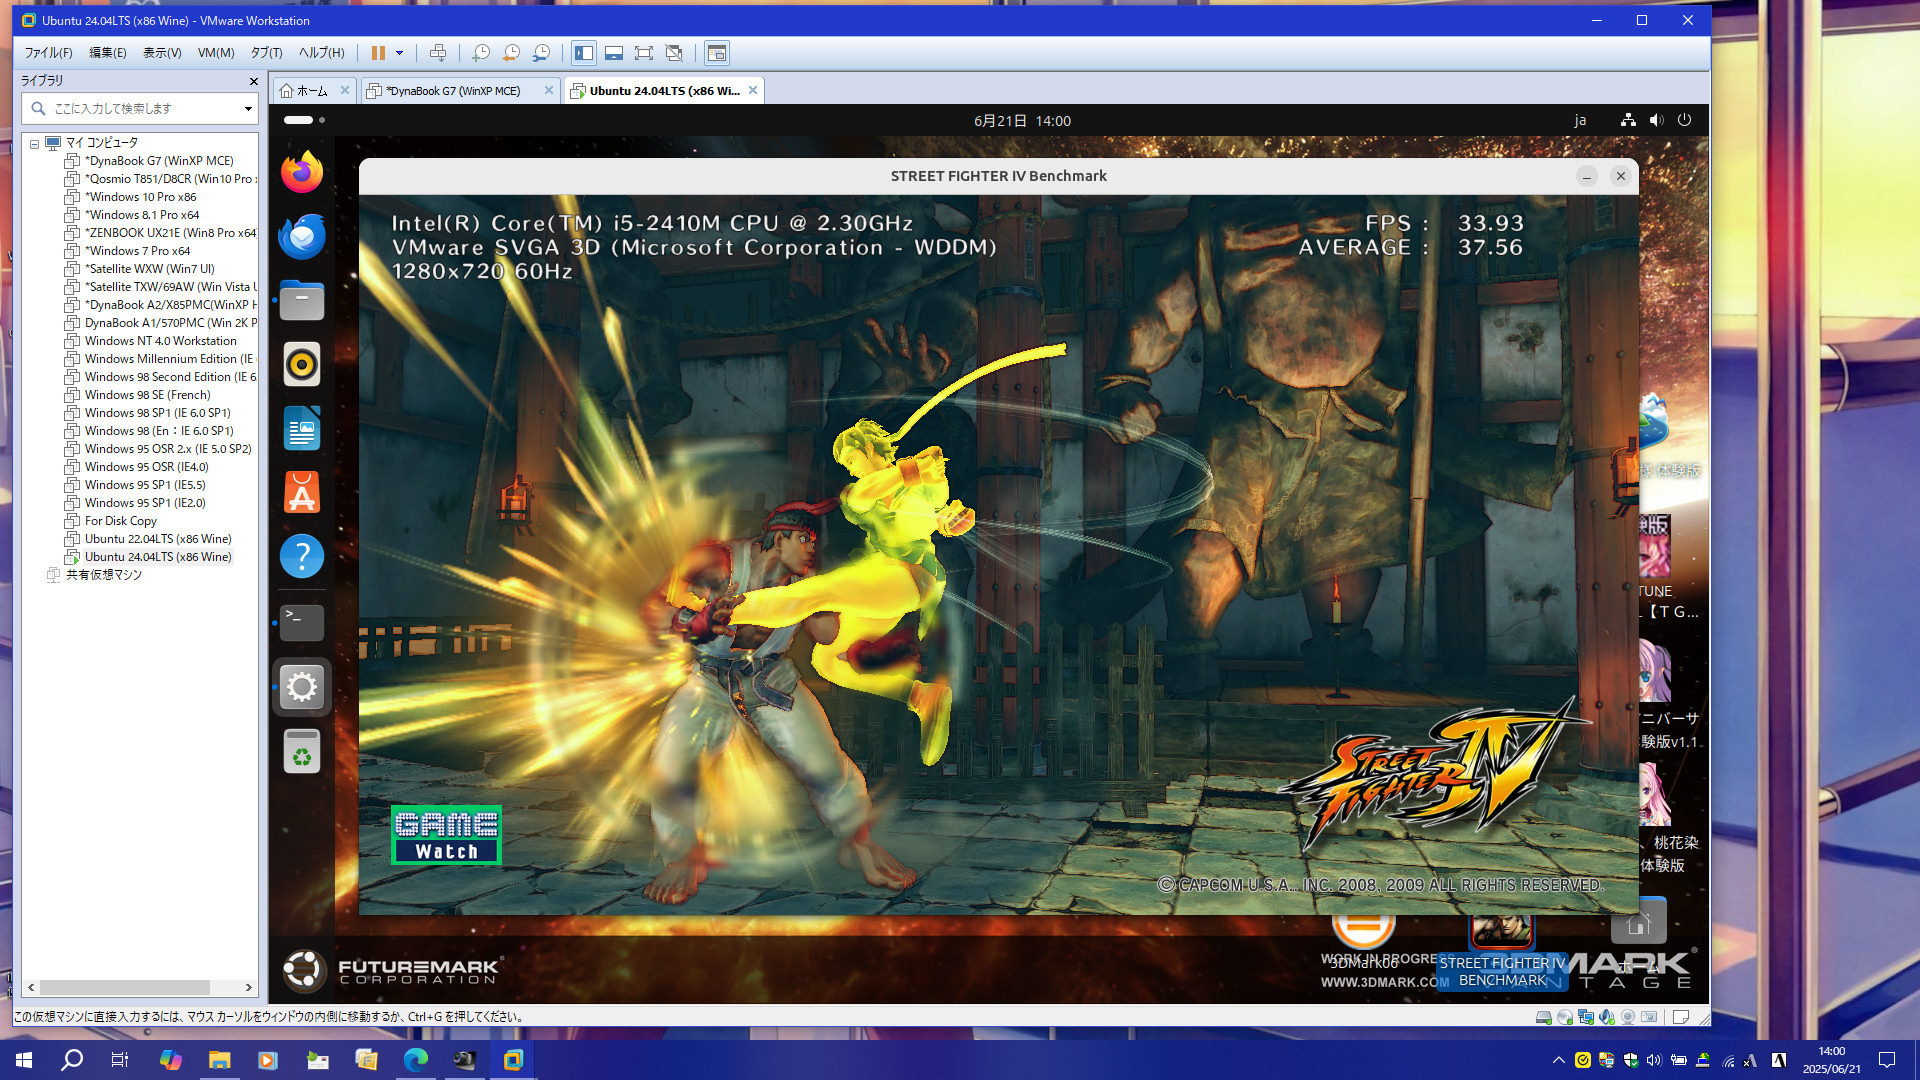This screenshot has height=1080, width=1920.
Task: Launch Rhythmbox from the Ubuntu dock
Action: pos(301,364)
